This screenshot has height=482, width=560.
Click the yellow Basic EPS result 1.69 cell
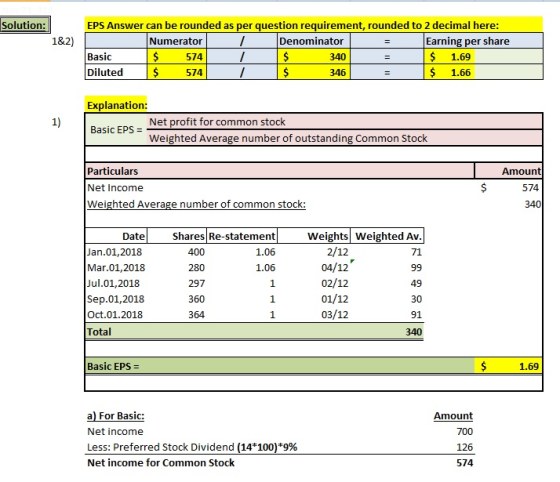coord(509,366)
